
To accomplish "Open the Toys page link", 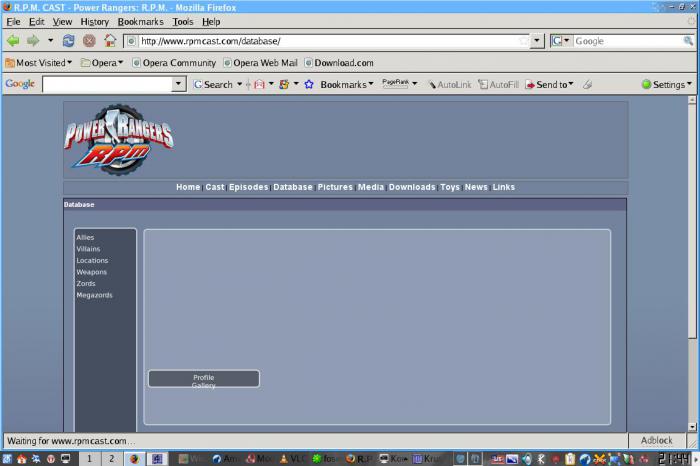I will pyautogui.click(x=450, y=187).
